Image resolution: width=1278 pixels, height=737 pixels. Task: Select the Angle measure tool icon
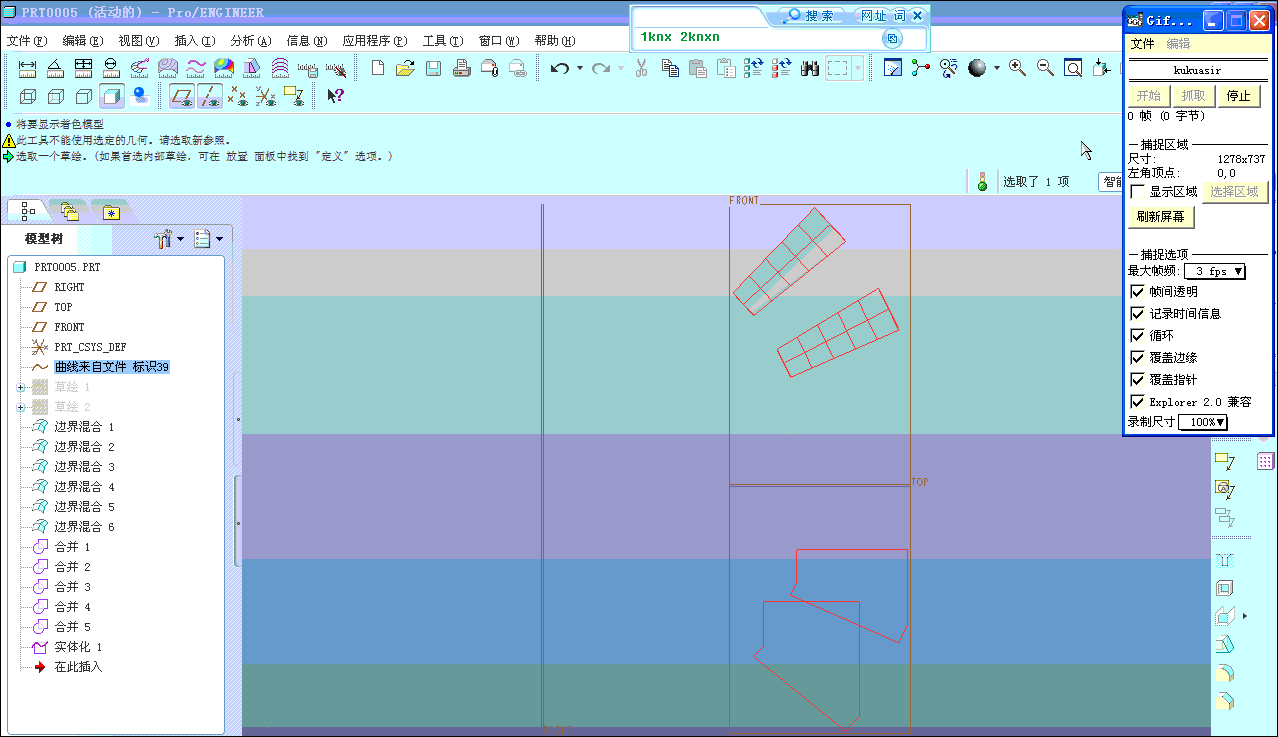tap(55, 68)
